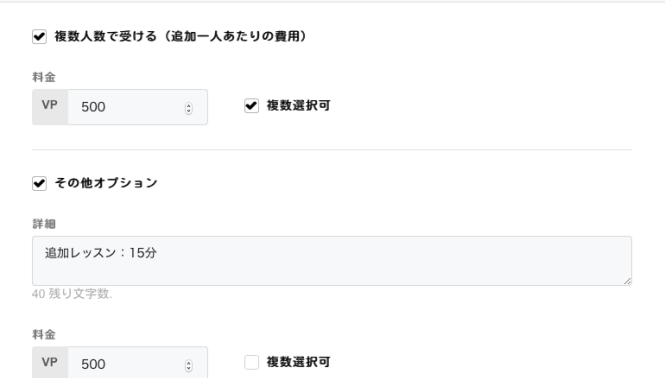Click the 複数人数で受ける（追加一人あたりの費用）label text
This screenshot has width=665, height=378.
(x=181, y=36)
